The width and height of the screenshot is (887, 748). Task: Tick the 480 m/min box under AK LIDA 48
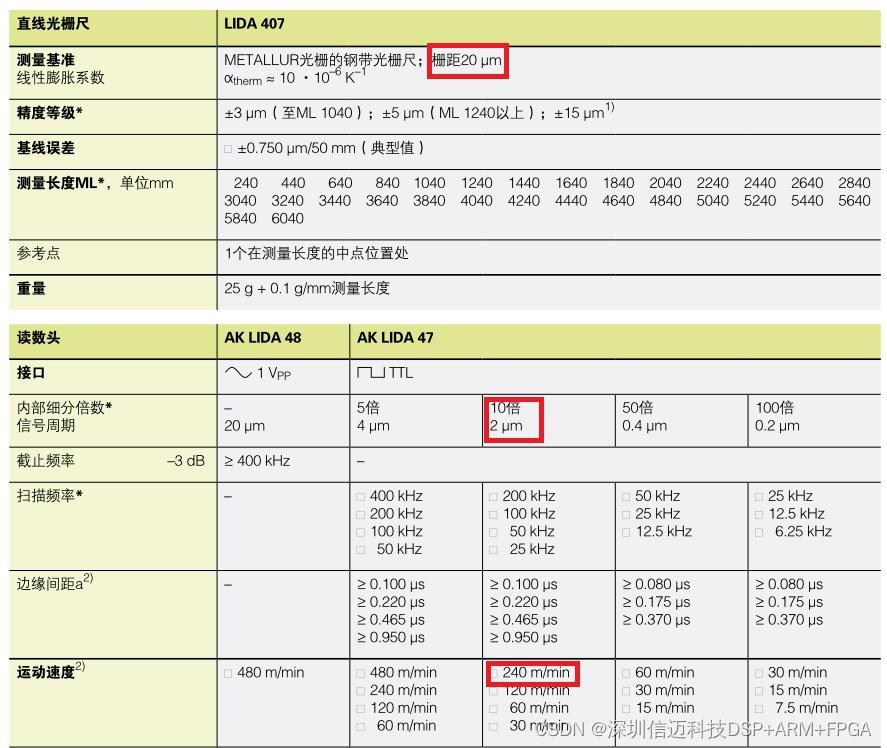pyautogui.click(x=229, y=673)
